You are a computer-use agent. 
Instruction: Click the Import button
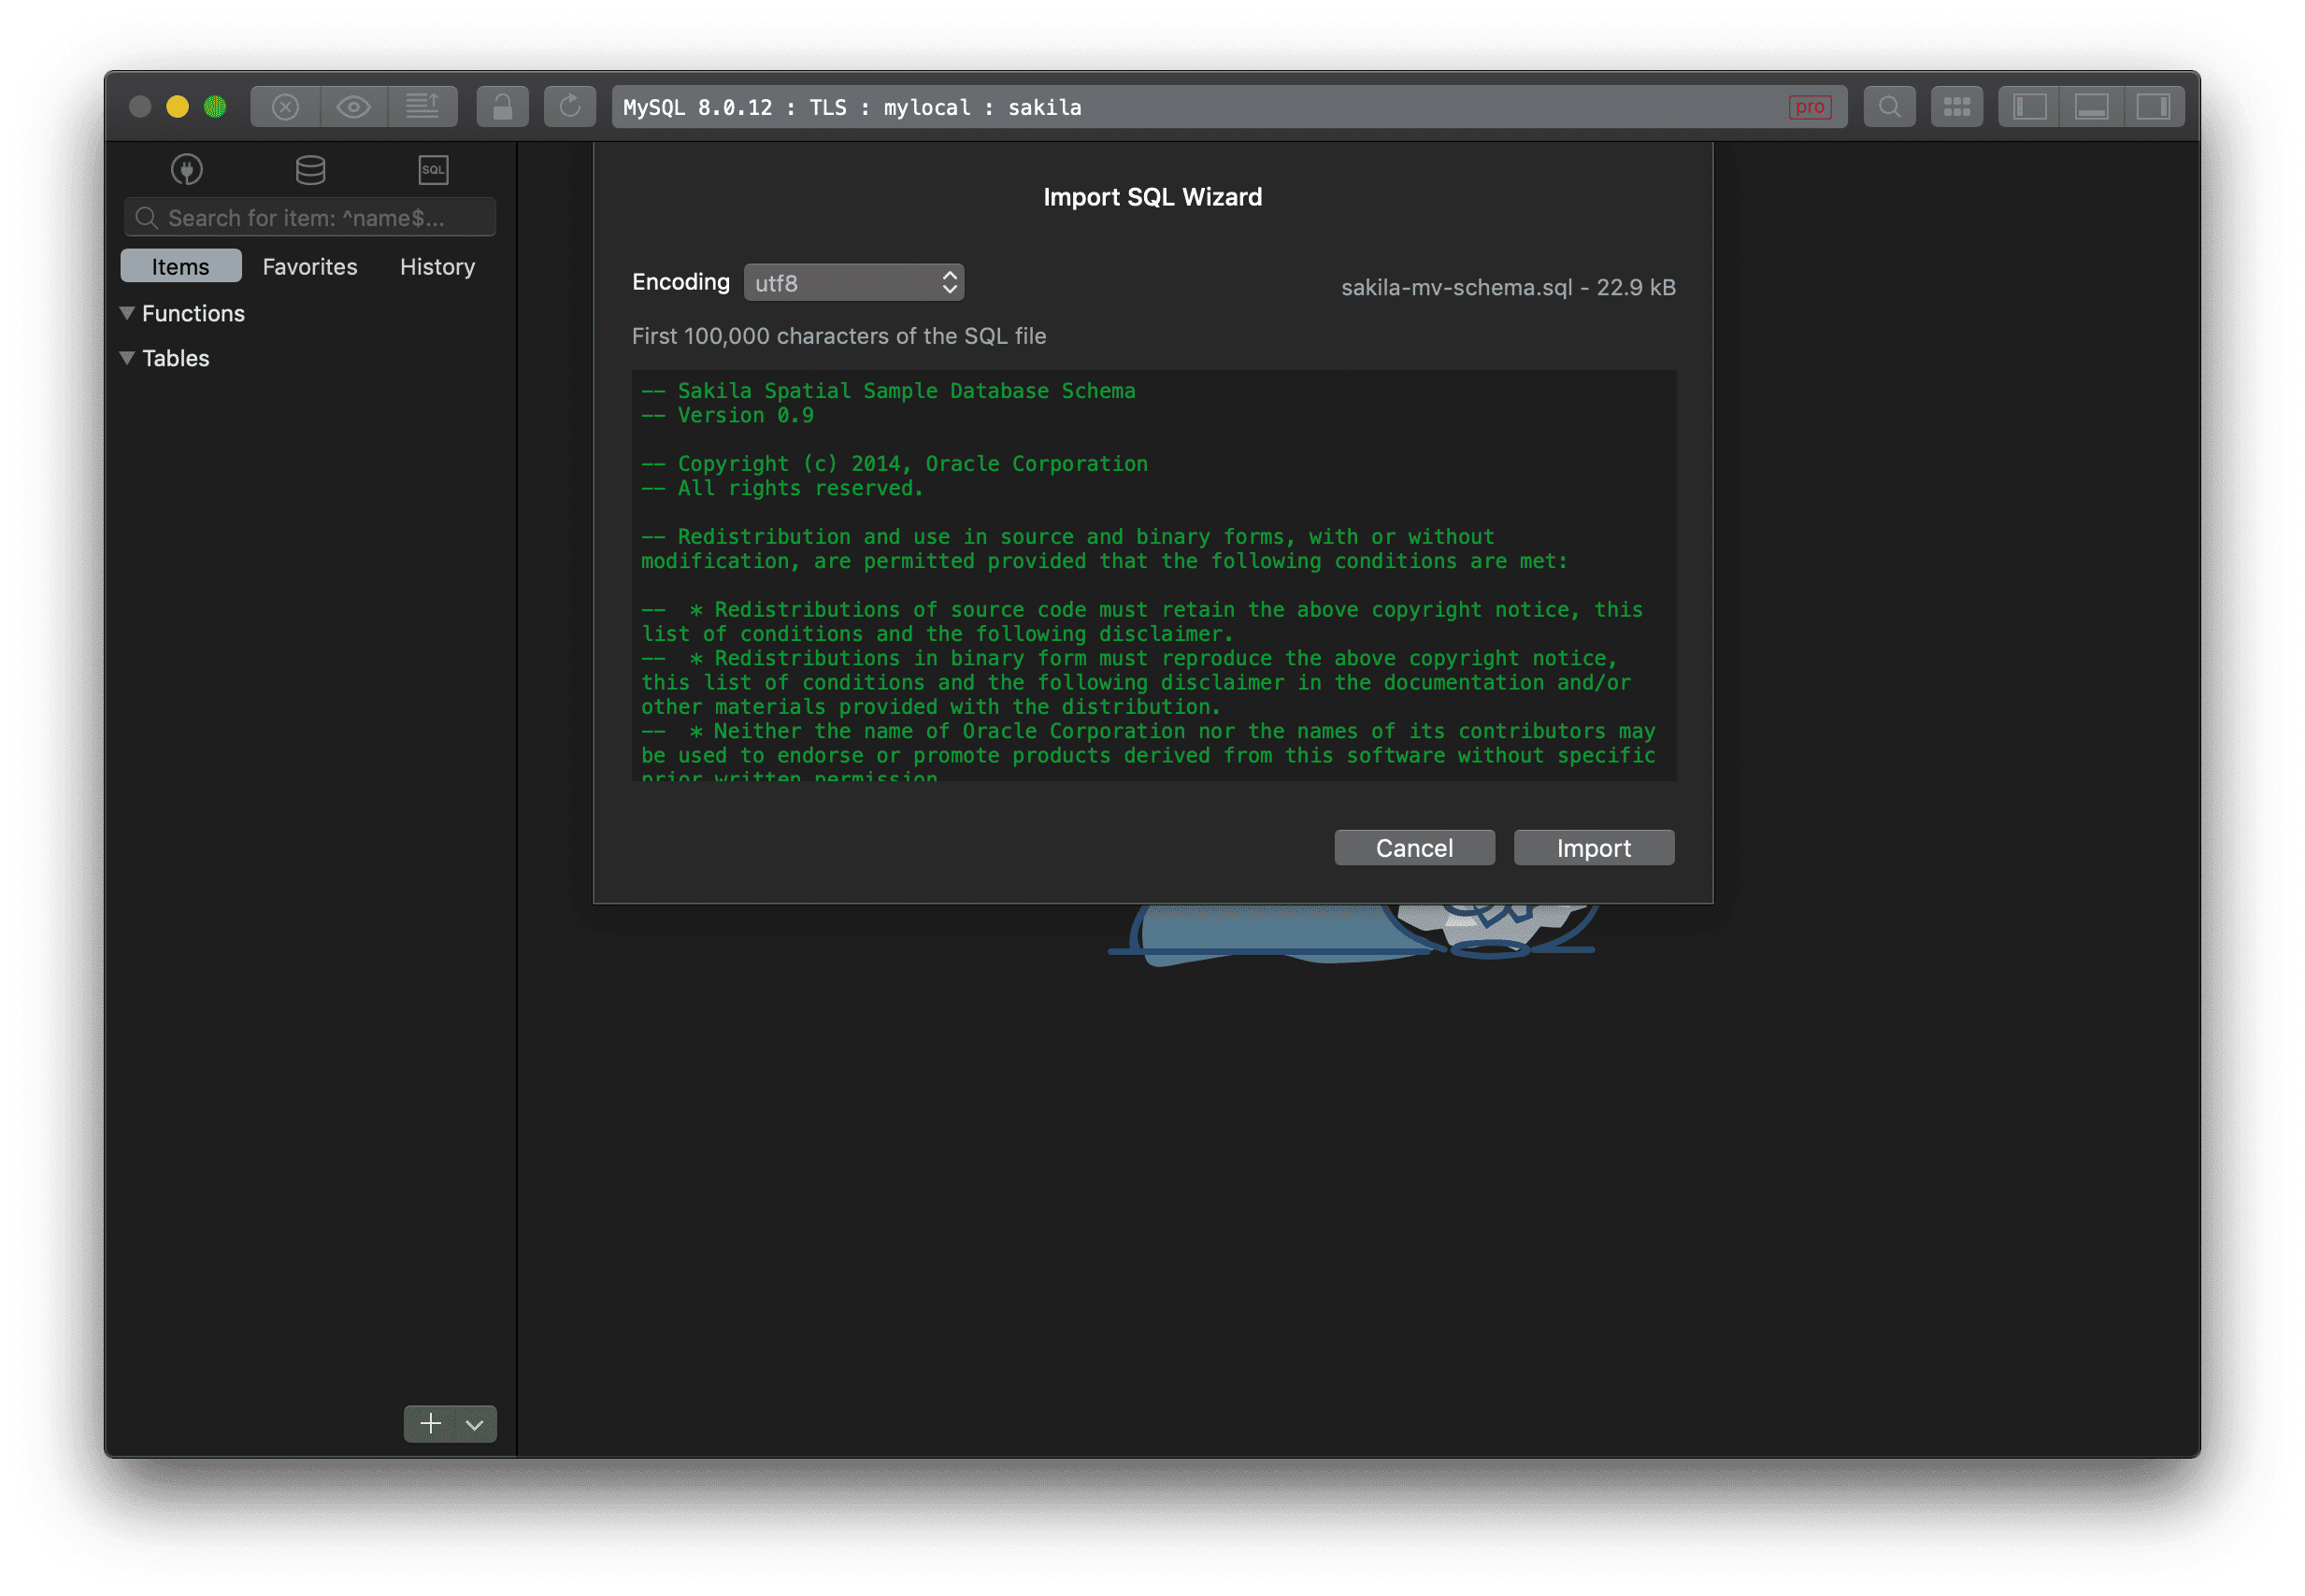click(x=1594, y=847)
